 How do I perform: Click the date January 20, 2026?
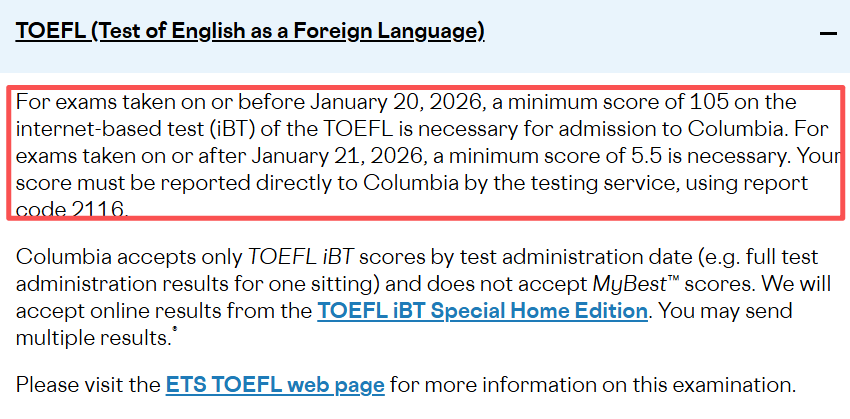tap(395, 103)
